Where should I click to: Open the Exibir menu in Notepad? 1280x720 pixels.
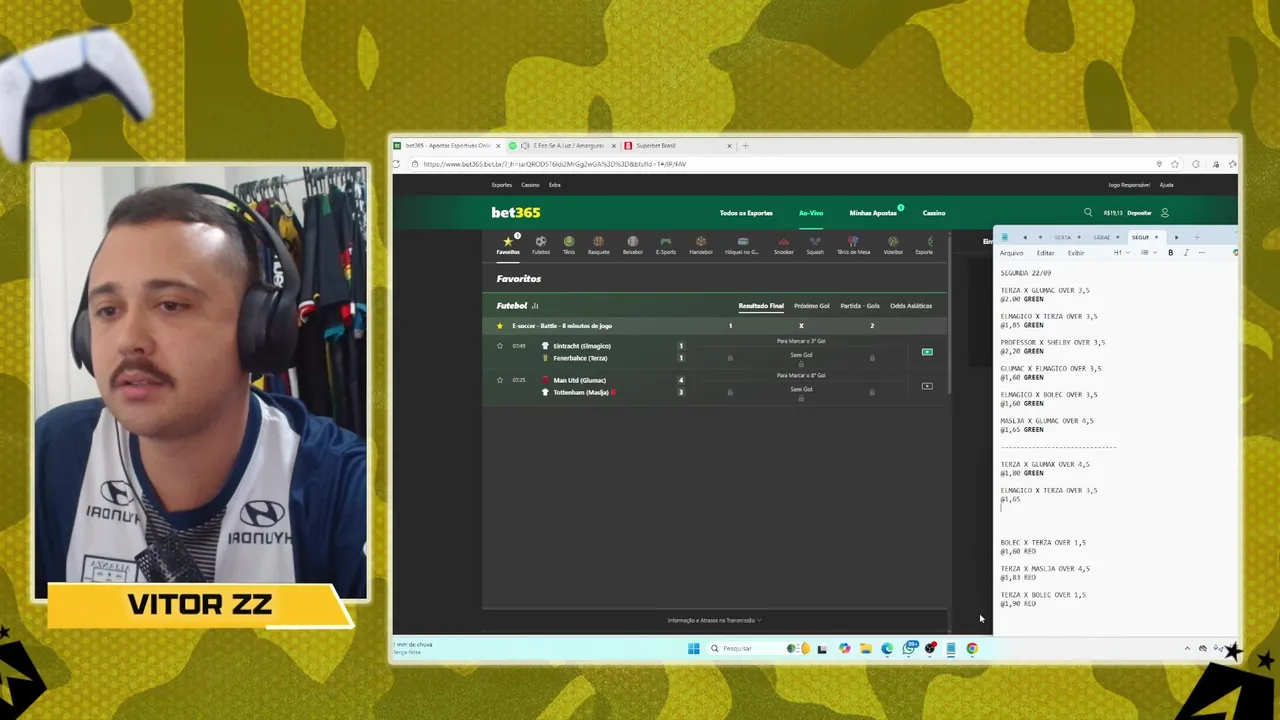(x=1075, y=253)
